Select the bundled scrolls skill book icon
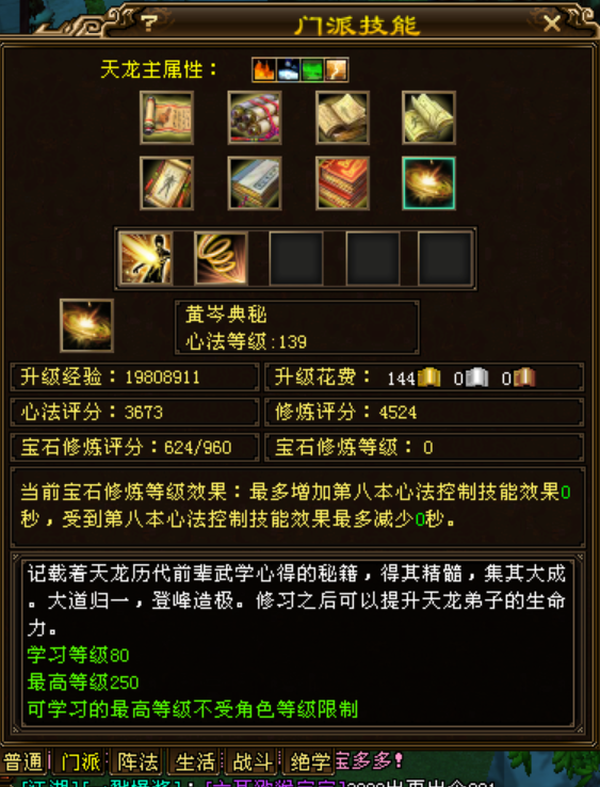 tap(255, 117)
